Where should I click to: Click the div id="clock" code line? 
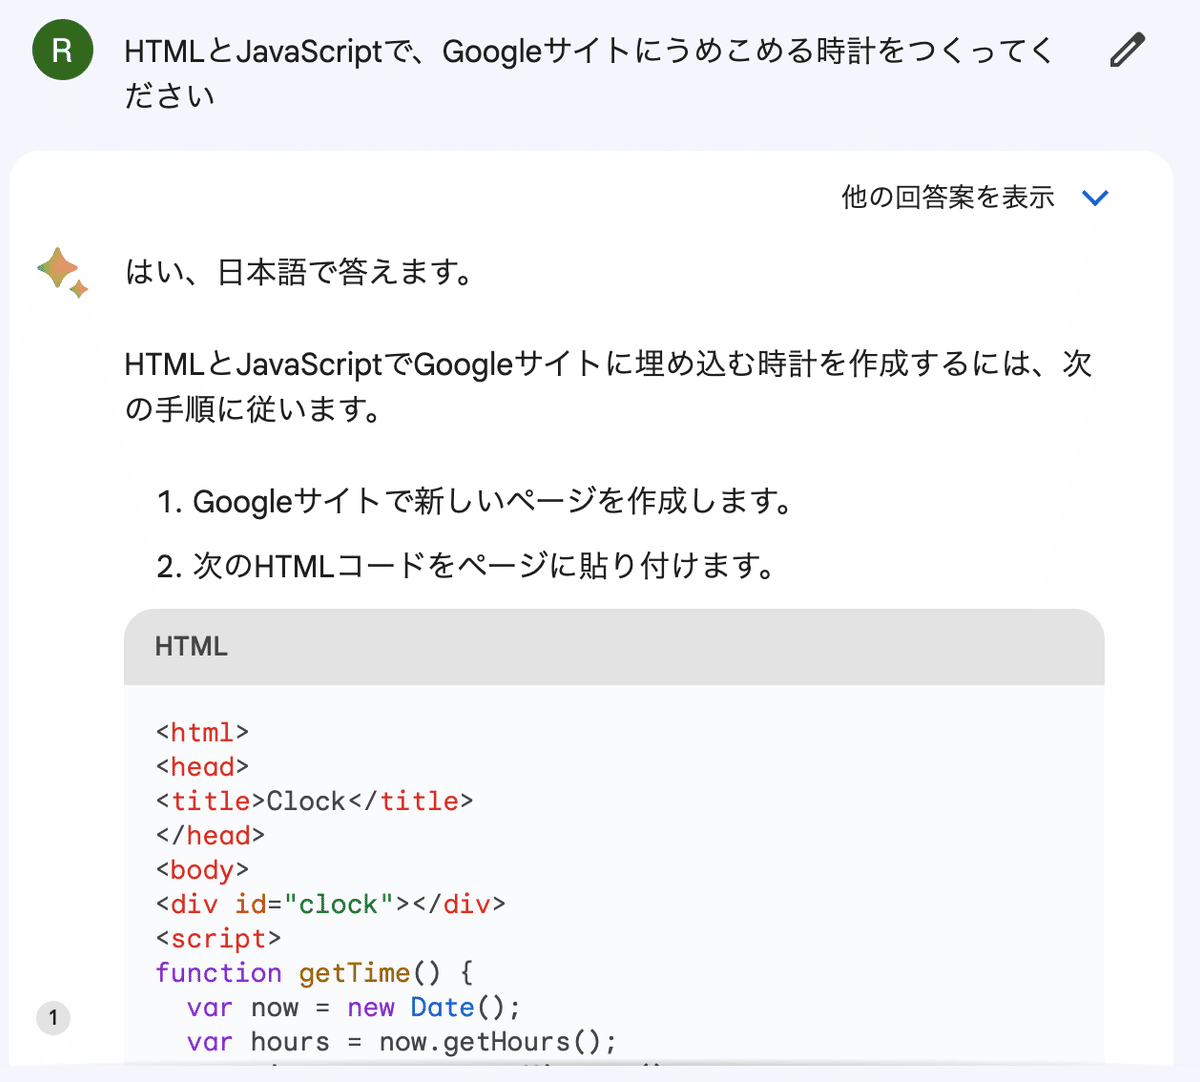(x=331, y=904)
